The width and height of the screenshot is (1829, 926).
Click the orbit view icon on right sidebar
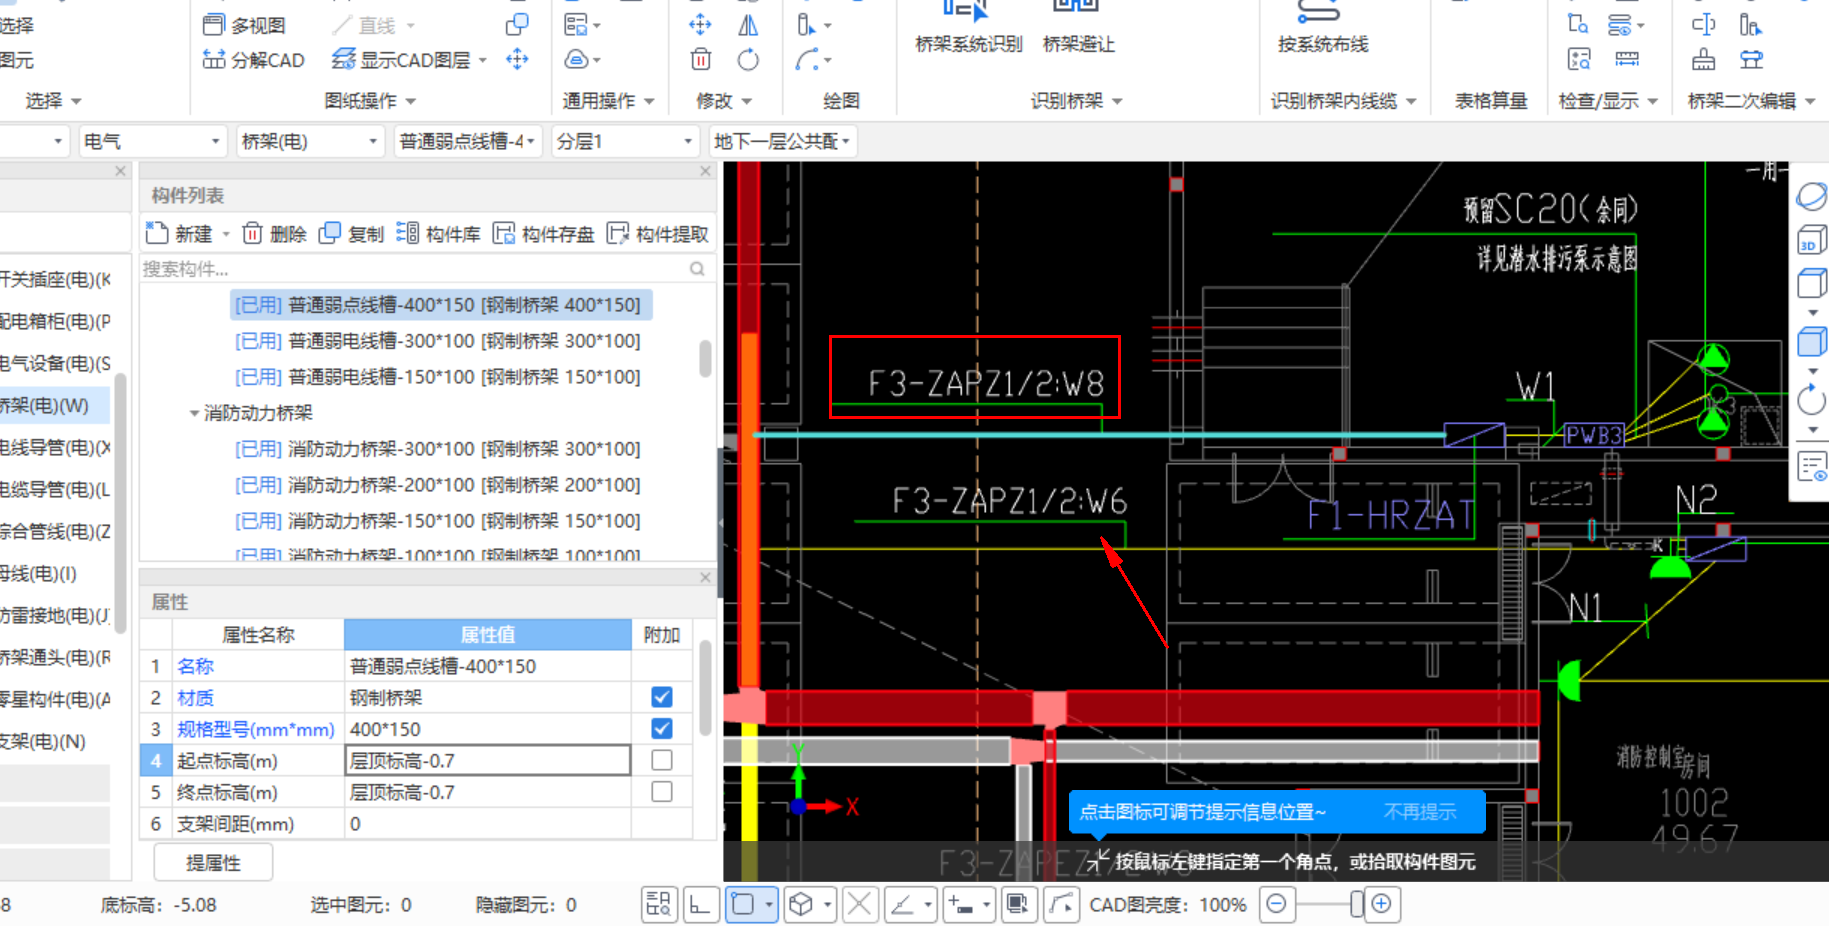click(x=1811, y=196)
